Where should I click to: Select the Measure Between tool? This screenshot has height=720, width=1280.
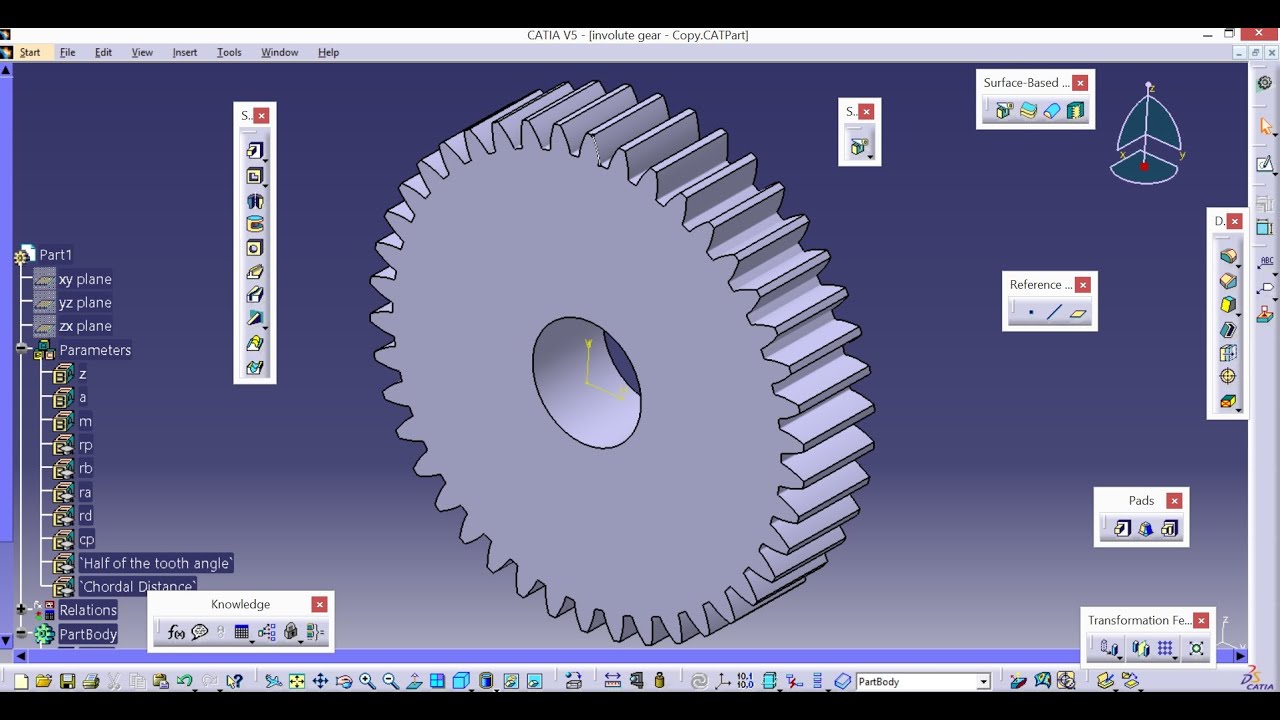613,681
